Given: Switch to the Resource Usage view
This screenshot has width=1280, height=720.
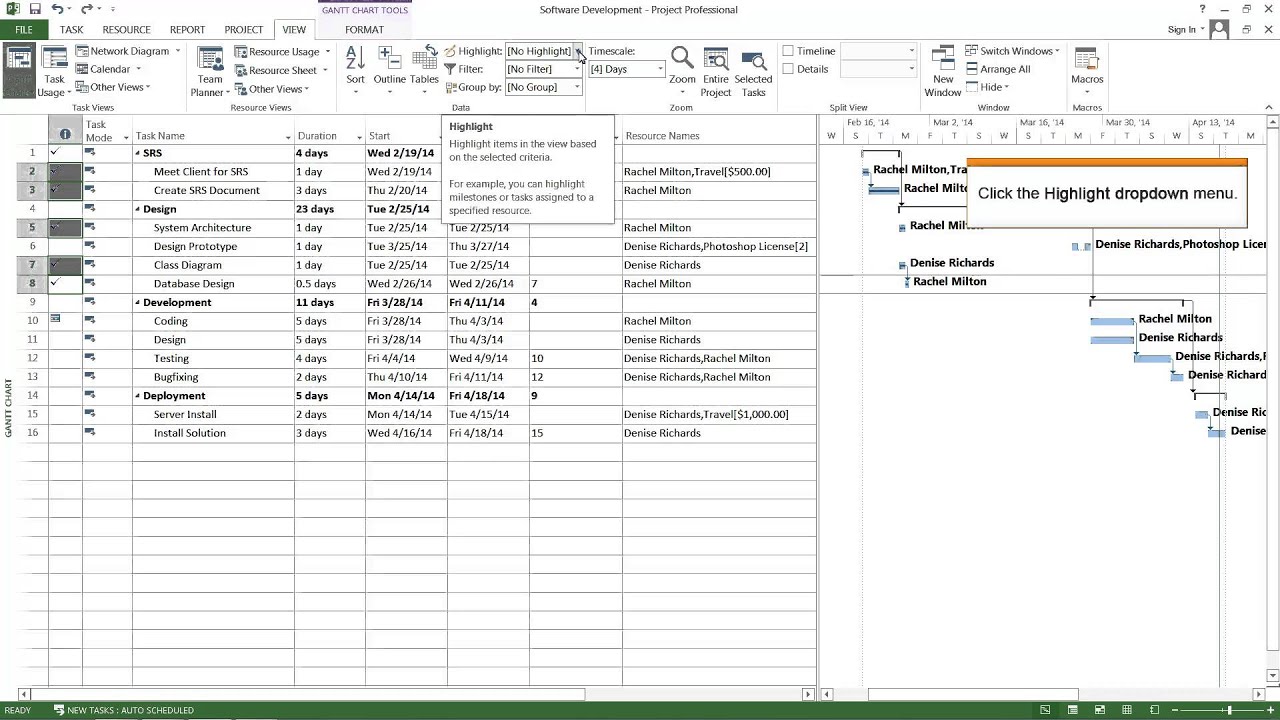Looking at the screenshot, I should (x=282, y=51).
